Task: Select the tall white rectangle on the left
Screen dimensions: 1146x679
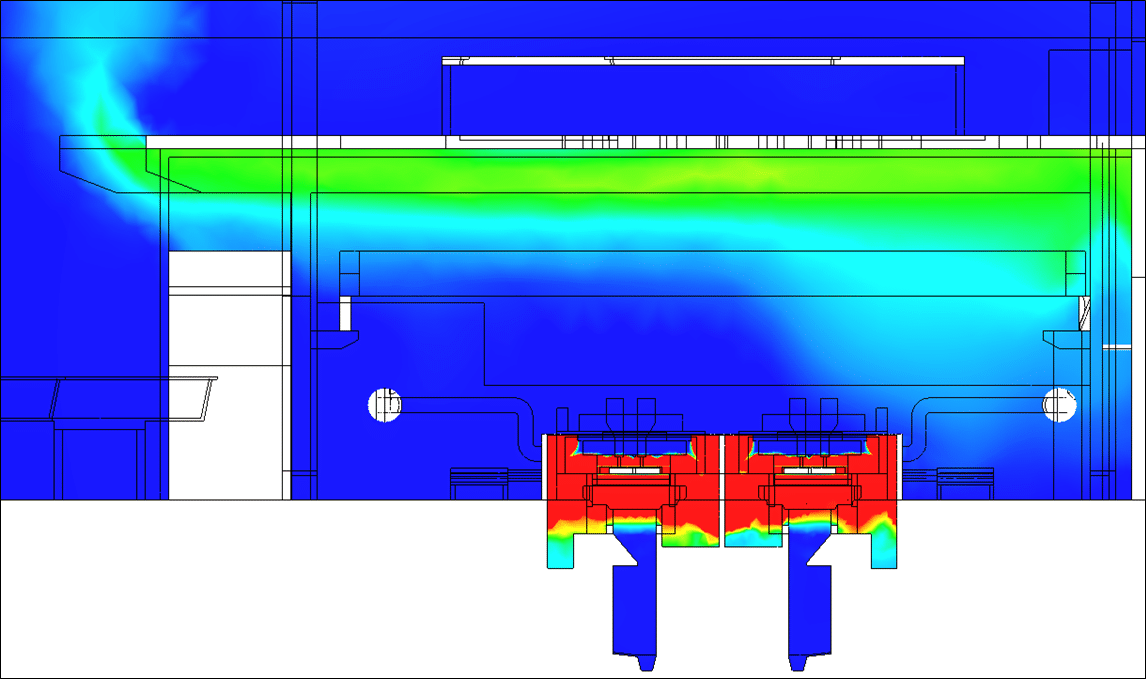Action: (x=229, y=375)
